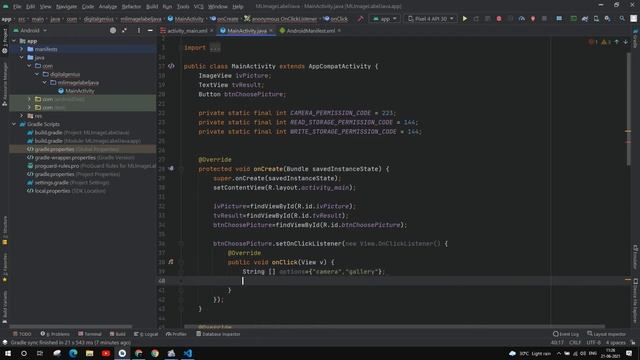This screenshot has height=360, width=640.
Task: Select opened file target icon in Project panel
Action: [x=113, y=30]
